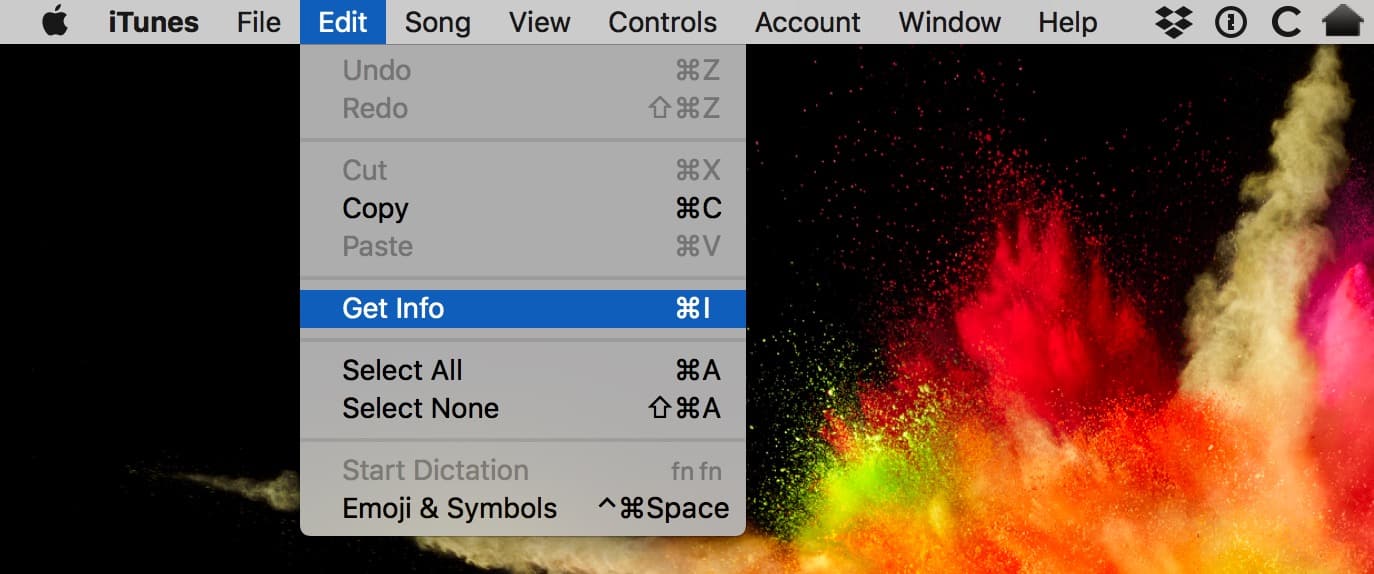Open the View menu
Viewport: 1374px width, 574px height.
(539, 22)
